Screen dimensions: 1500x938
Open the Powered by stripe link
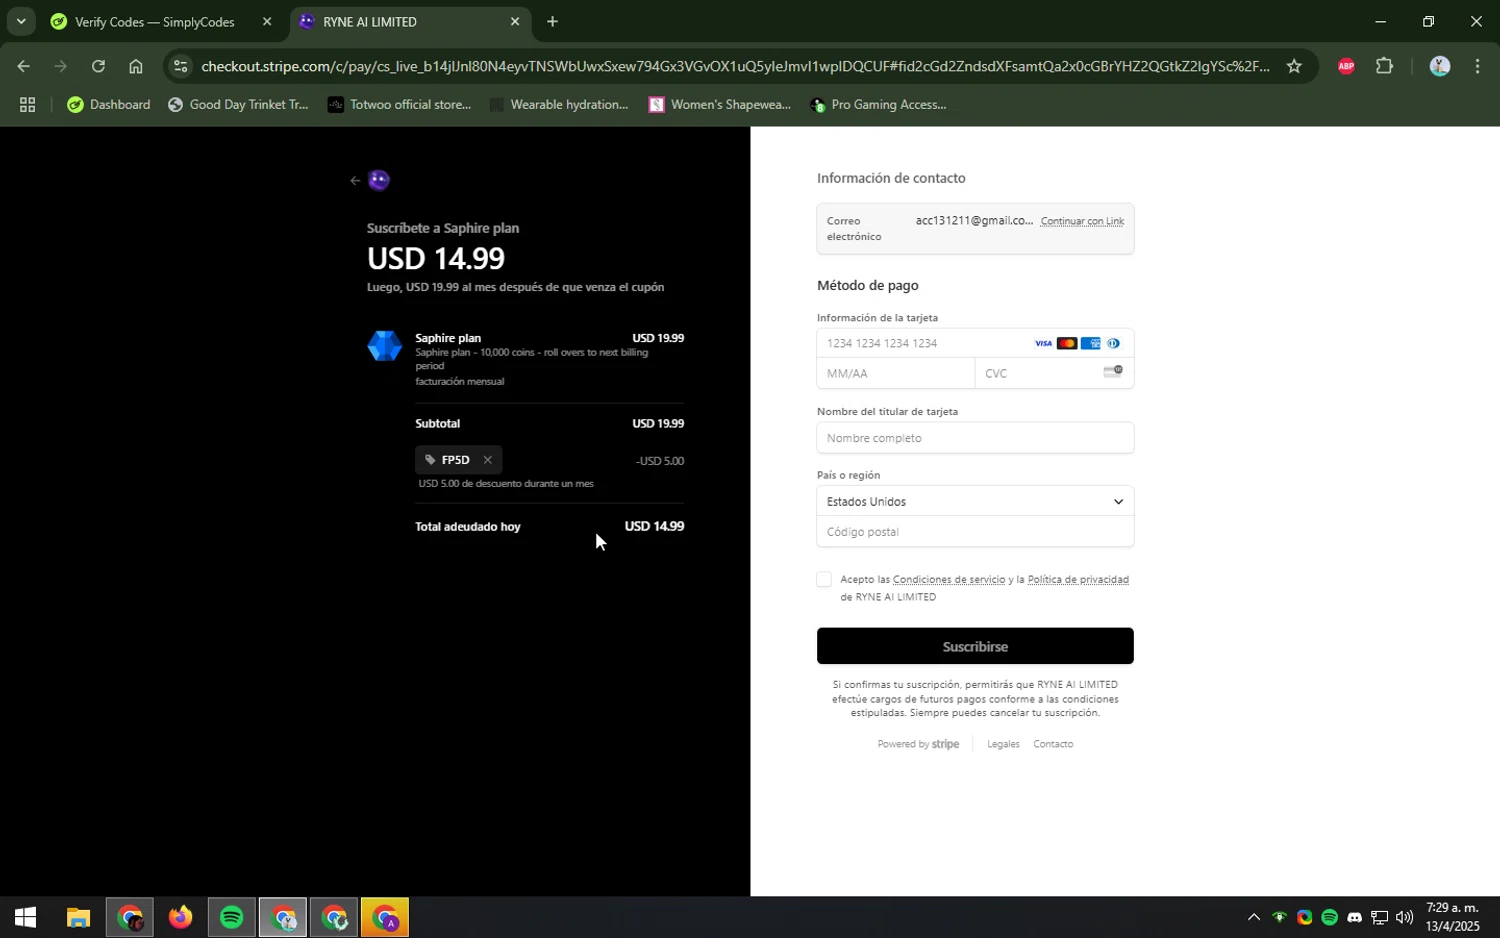(x=918, y=744)
